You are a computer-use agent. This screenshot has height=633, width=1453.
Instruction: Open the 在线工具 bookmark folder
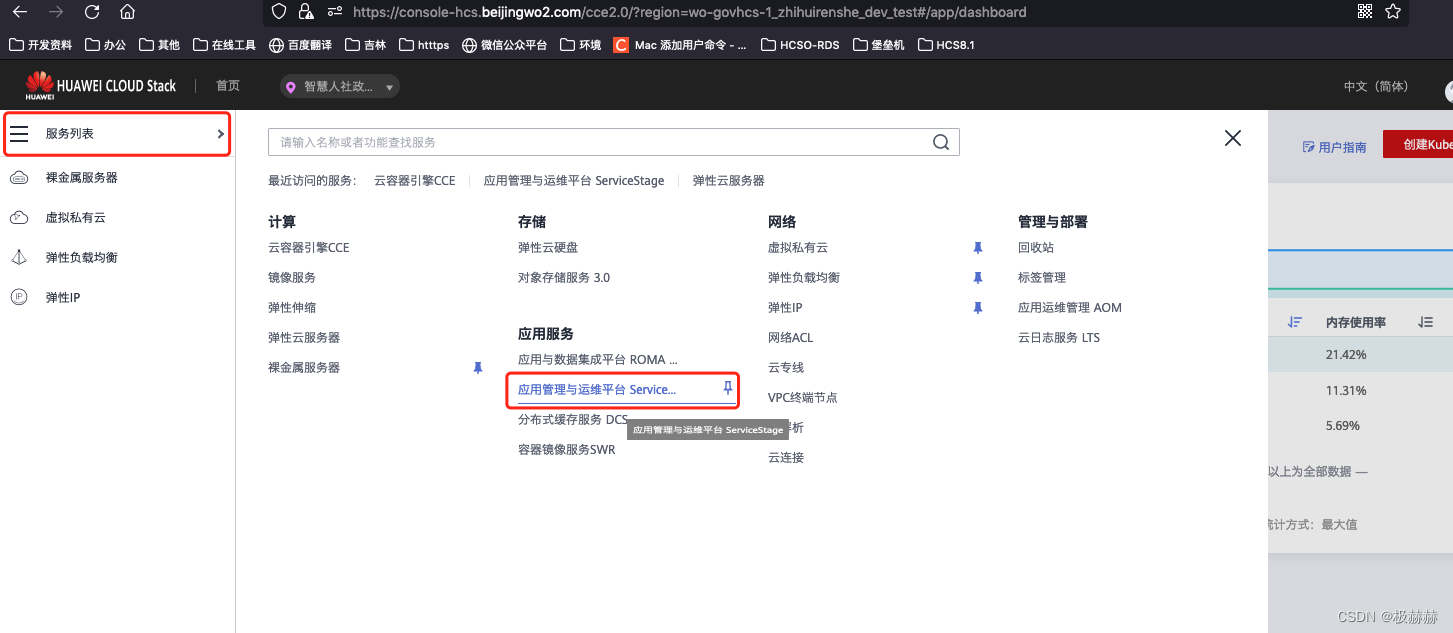225,45
